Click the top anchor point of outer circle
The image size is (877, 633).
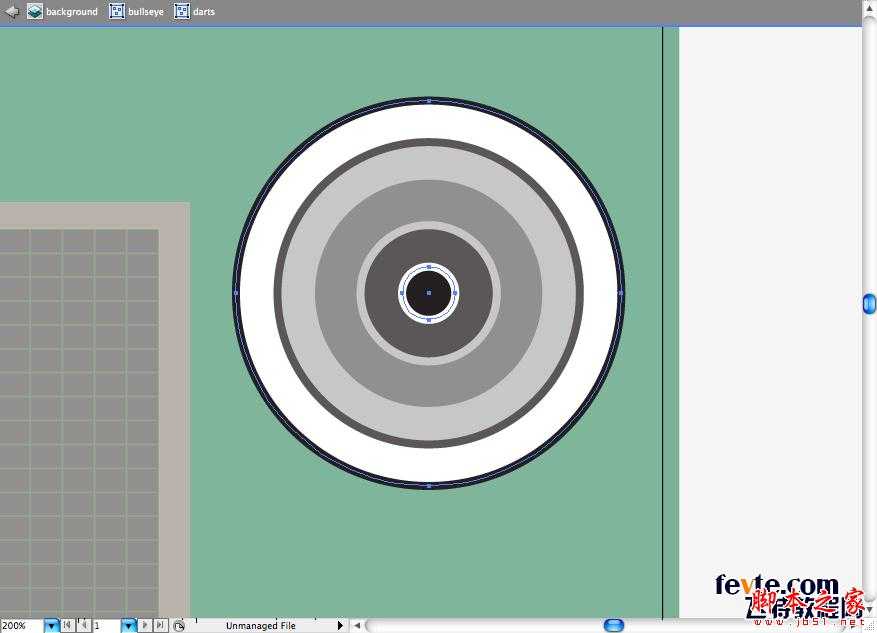429,101
